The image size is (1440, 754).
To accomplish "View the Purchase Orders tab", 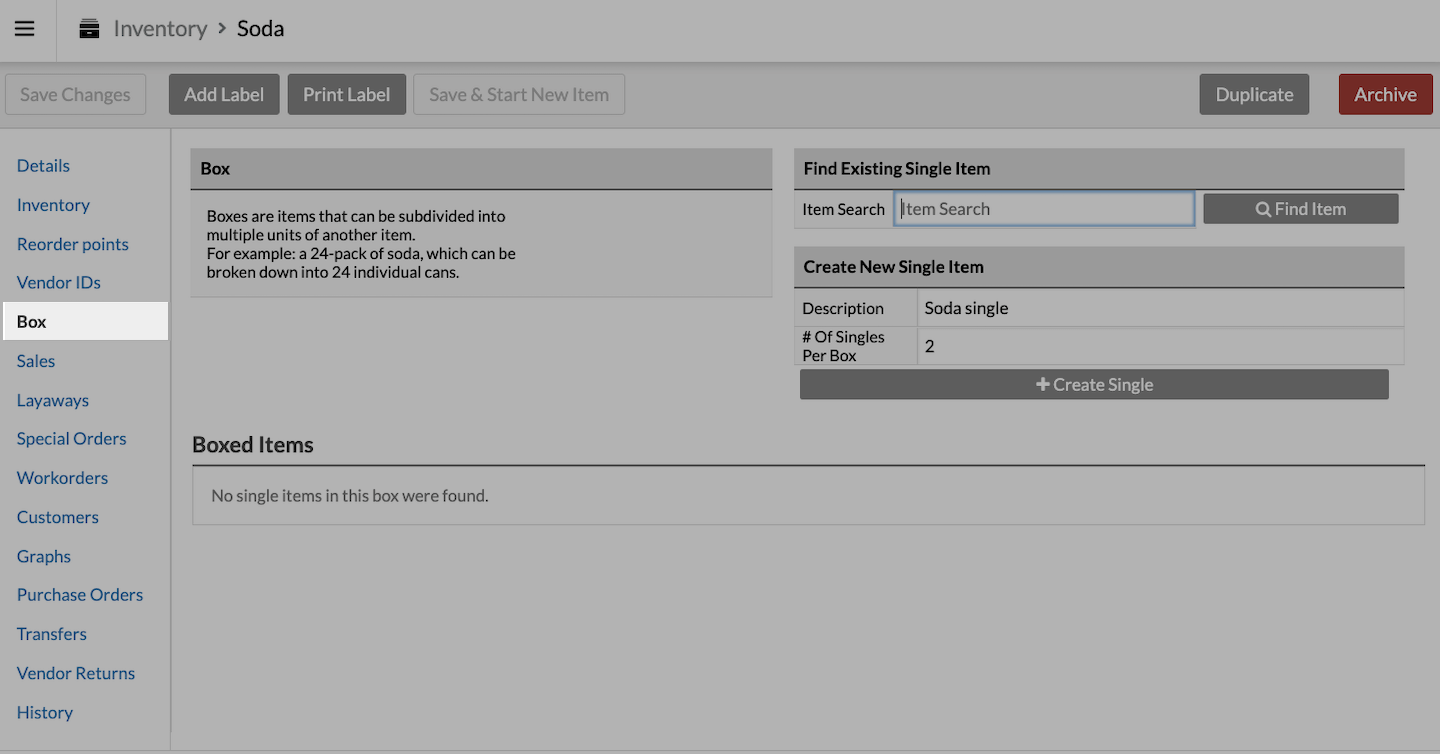I will 80,595.
